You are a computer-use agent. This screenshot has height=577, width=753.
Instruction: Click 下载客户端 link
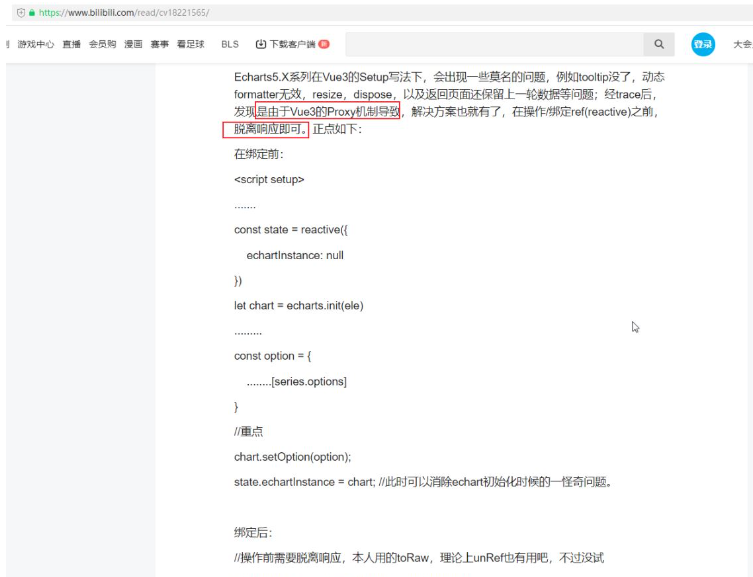(292, 44)
